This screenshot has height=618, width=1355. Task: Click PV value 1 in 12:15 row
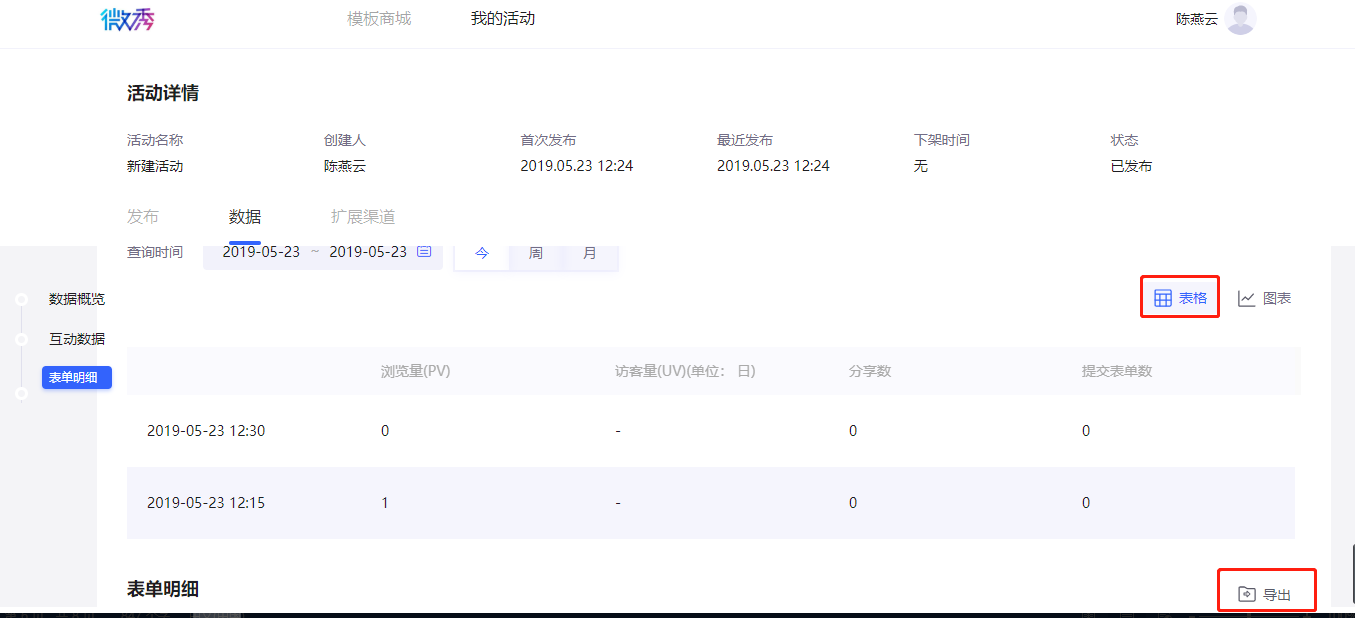385,503
